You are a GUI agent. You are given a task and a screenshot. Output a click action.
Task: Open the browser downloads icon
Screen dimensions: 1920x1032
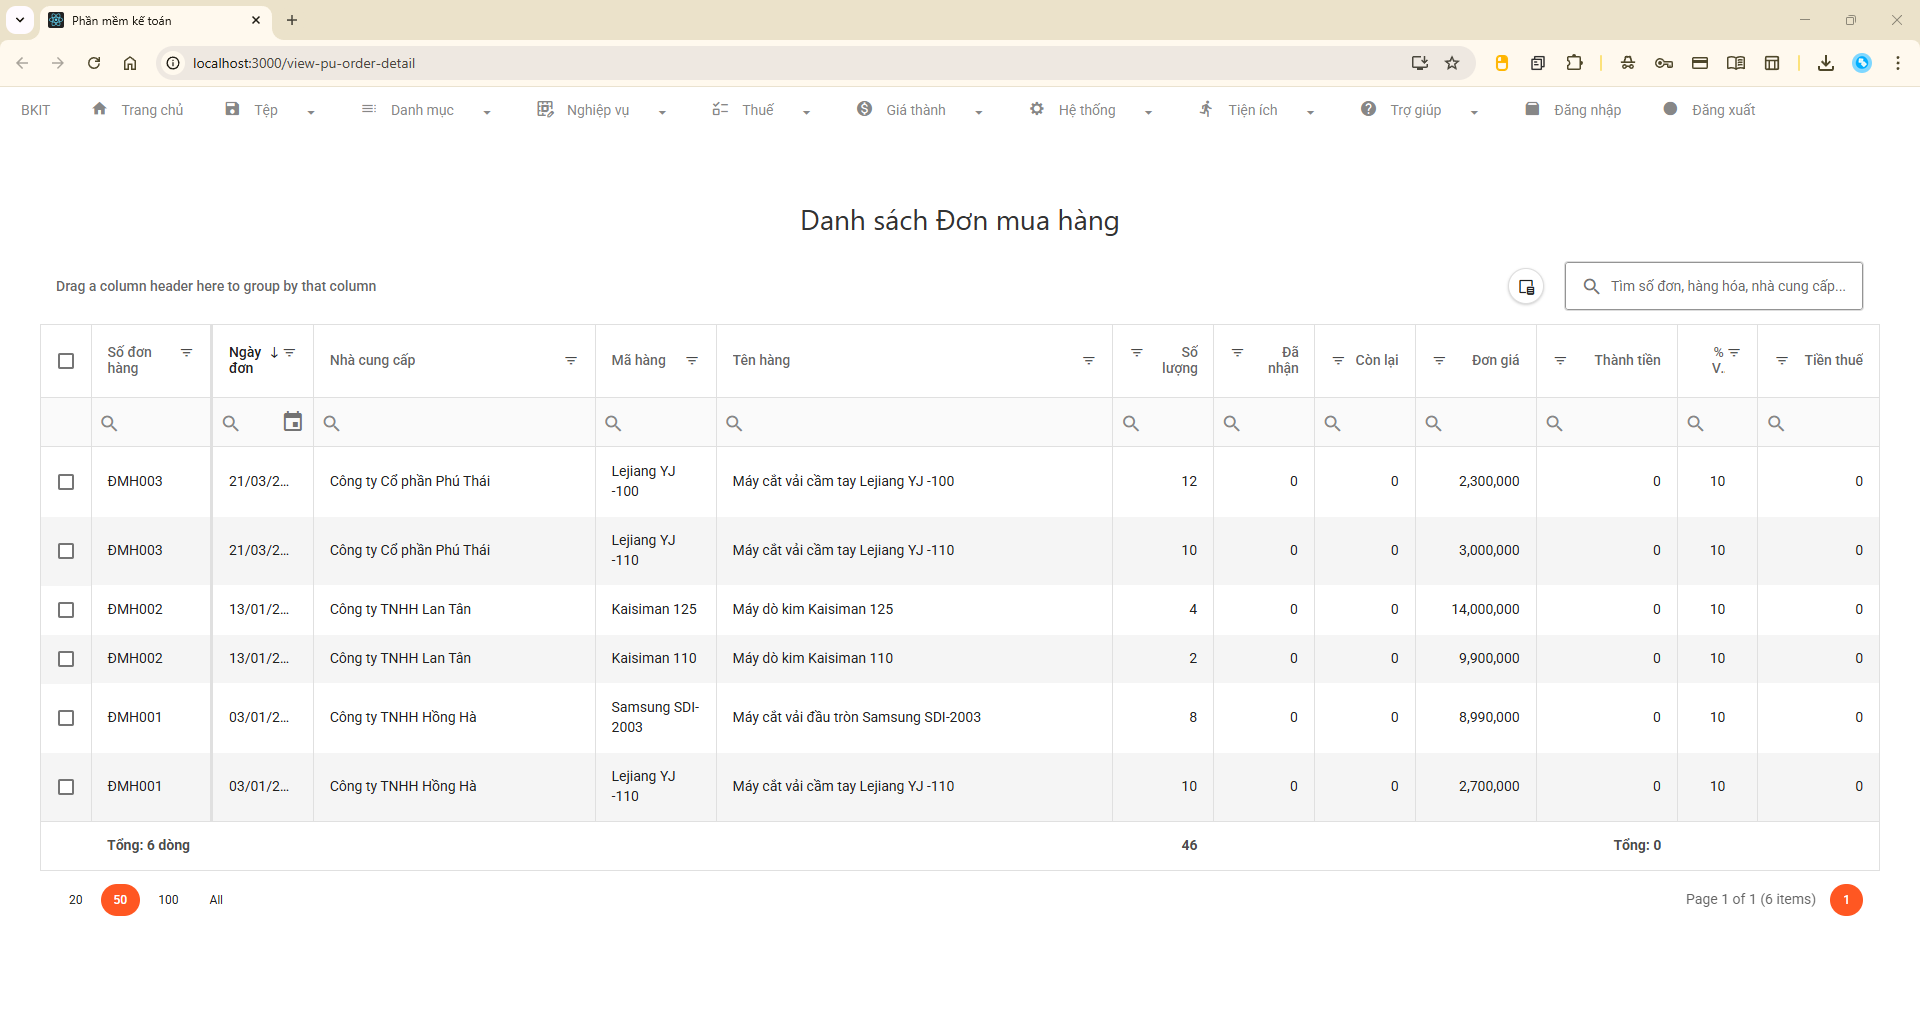point(1826,63)
